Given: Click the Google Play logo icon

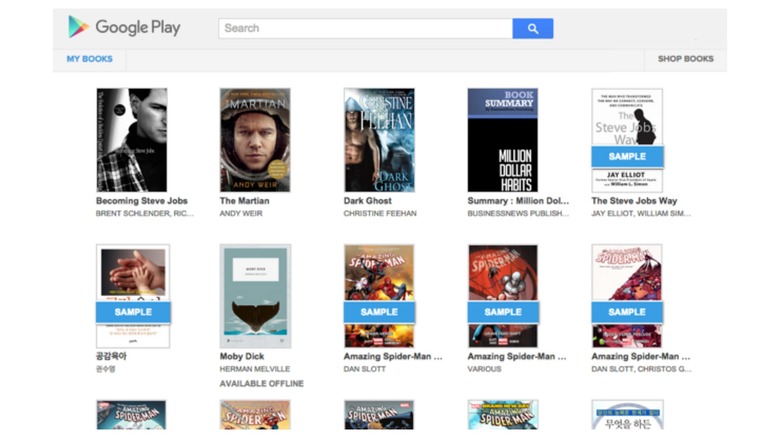Looking at the screenshot, I should (78, 27).
